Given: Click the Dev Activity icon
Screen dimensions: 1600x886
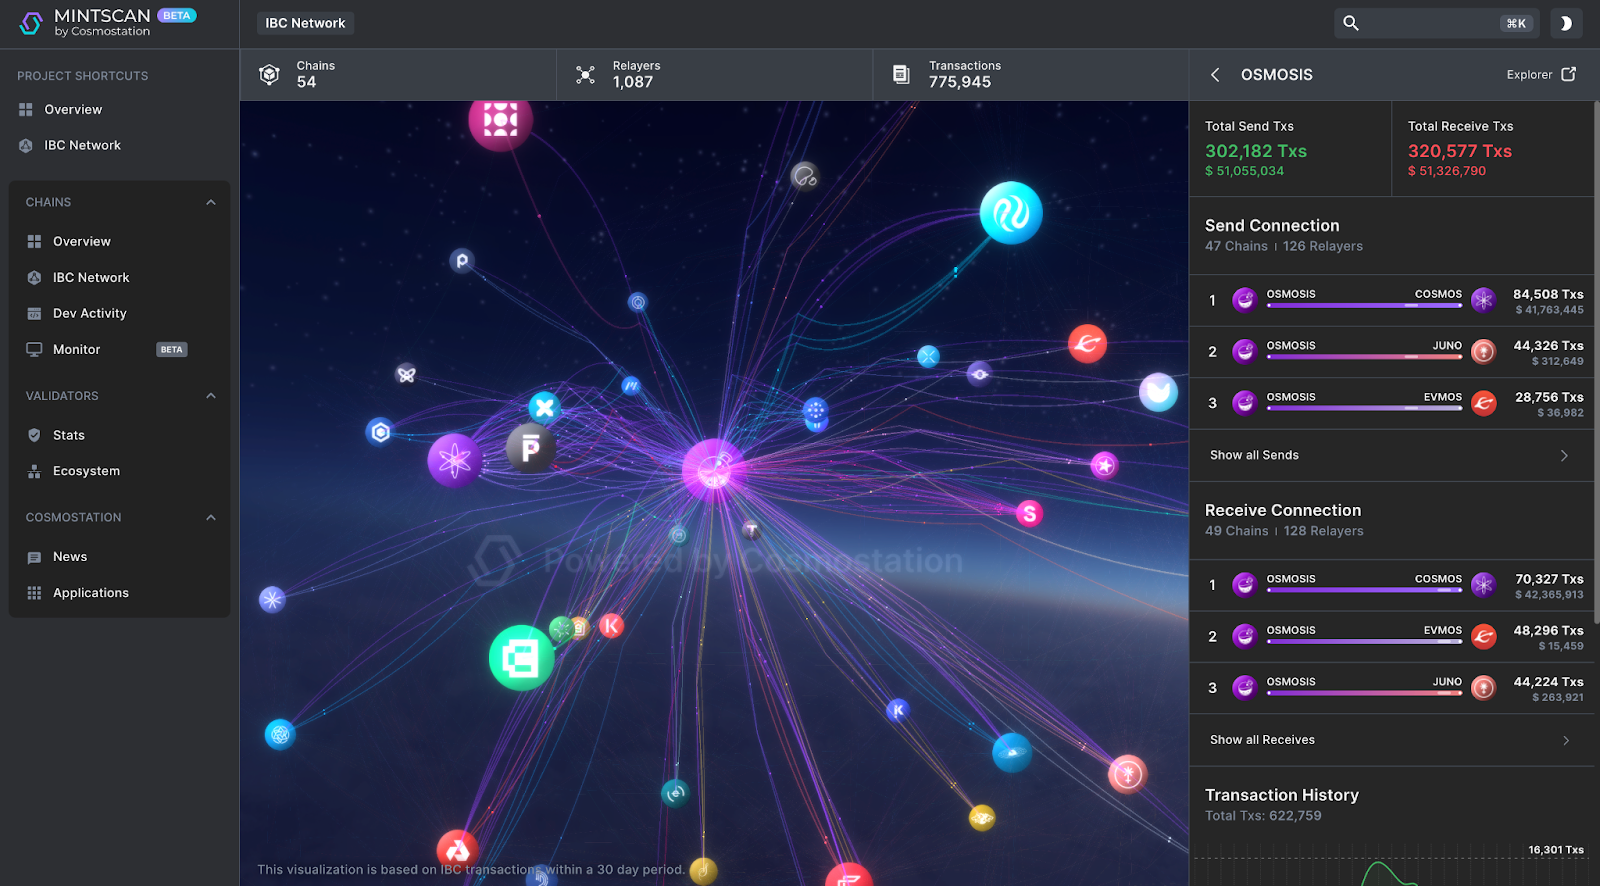Looking at the screenshot, I should [x=34, y=314].
